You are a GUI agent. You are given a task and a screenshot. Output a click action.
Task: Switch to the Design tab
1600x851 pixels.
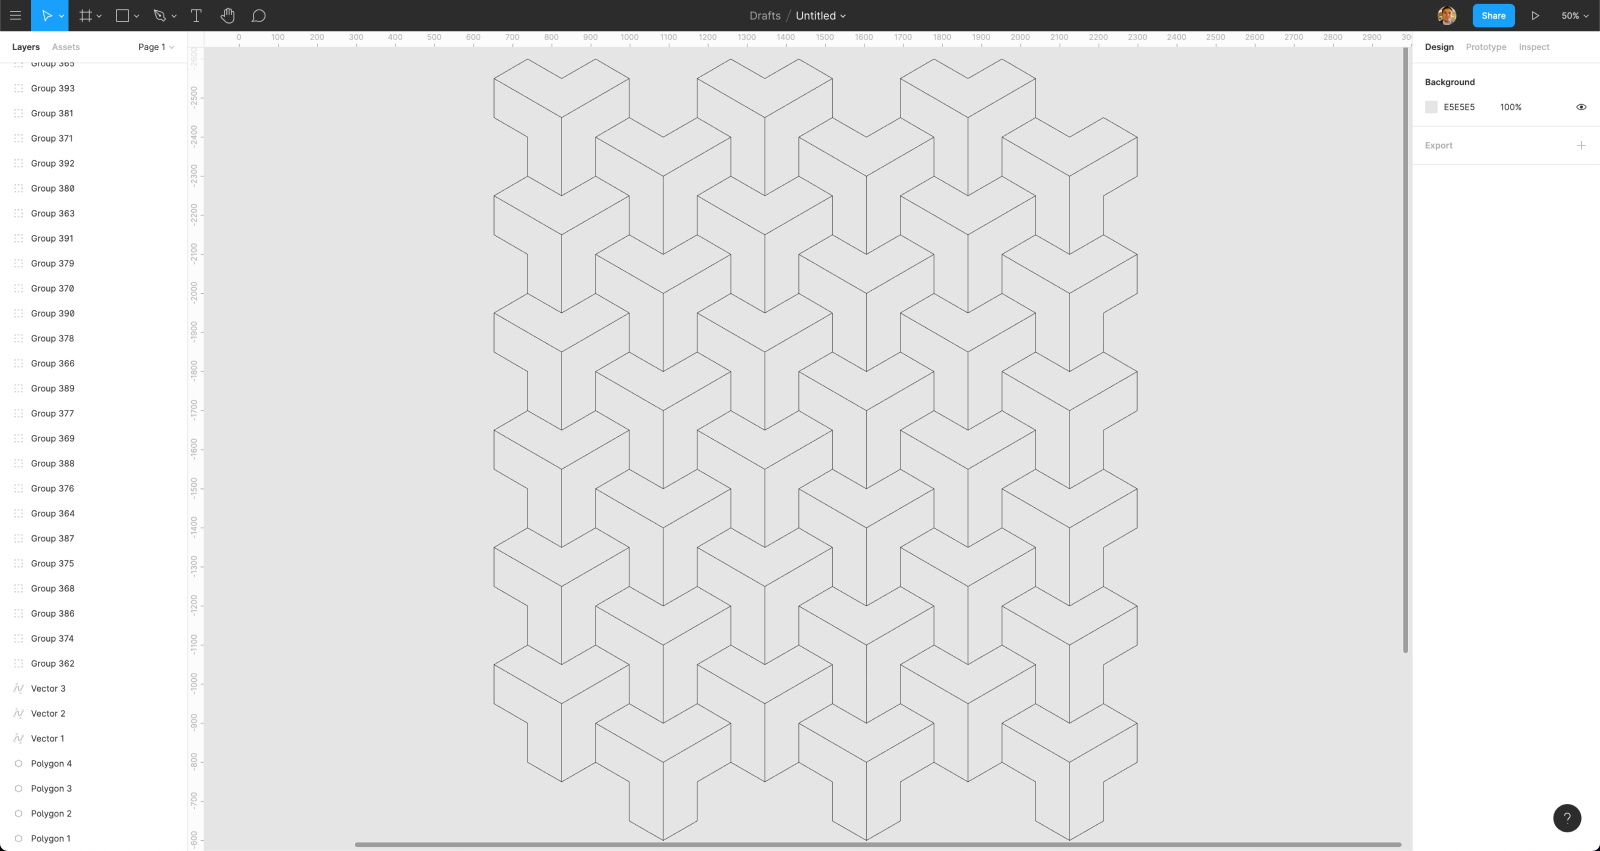(1439, 47)
